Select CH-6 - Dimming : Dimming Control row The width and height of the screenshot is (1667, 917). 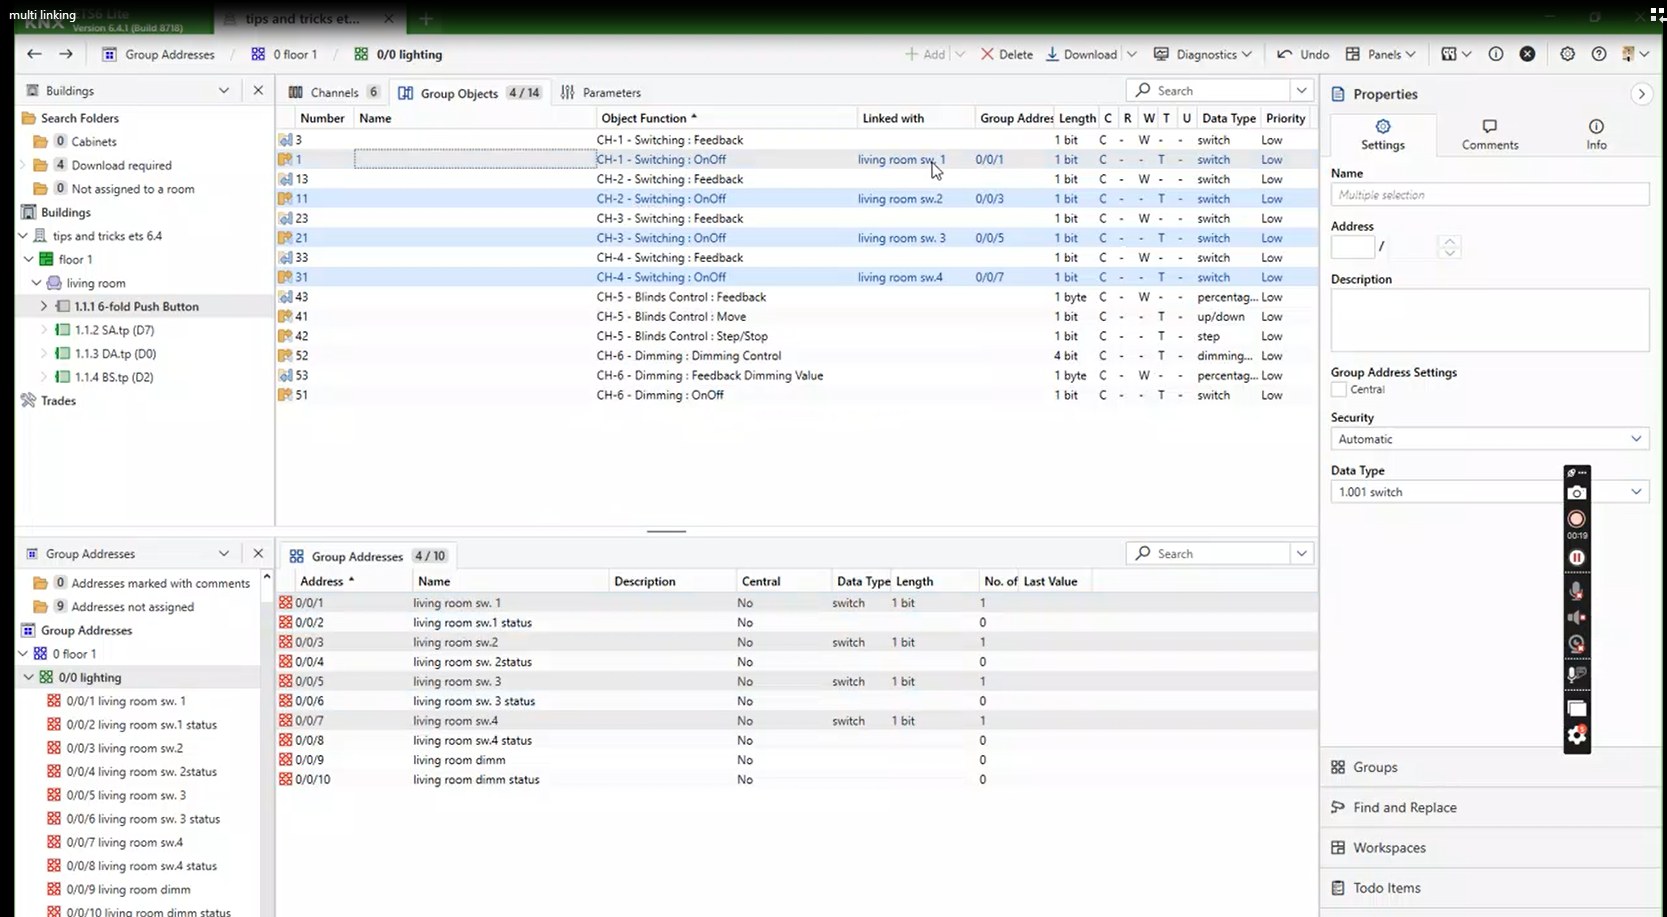pyautogui.click(x=797, y=356)
